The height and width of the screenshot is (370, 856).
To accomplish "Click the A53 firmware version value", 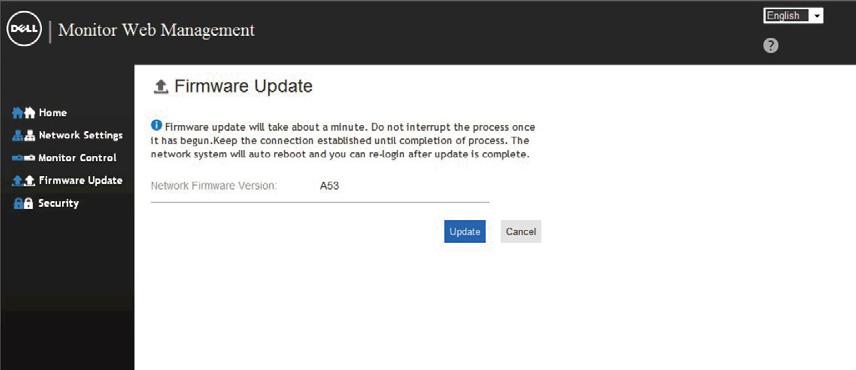I will (329, 186).
